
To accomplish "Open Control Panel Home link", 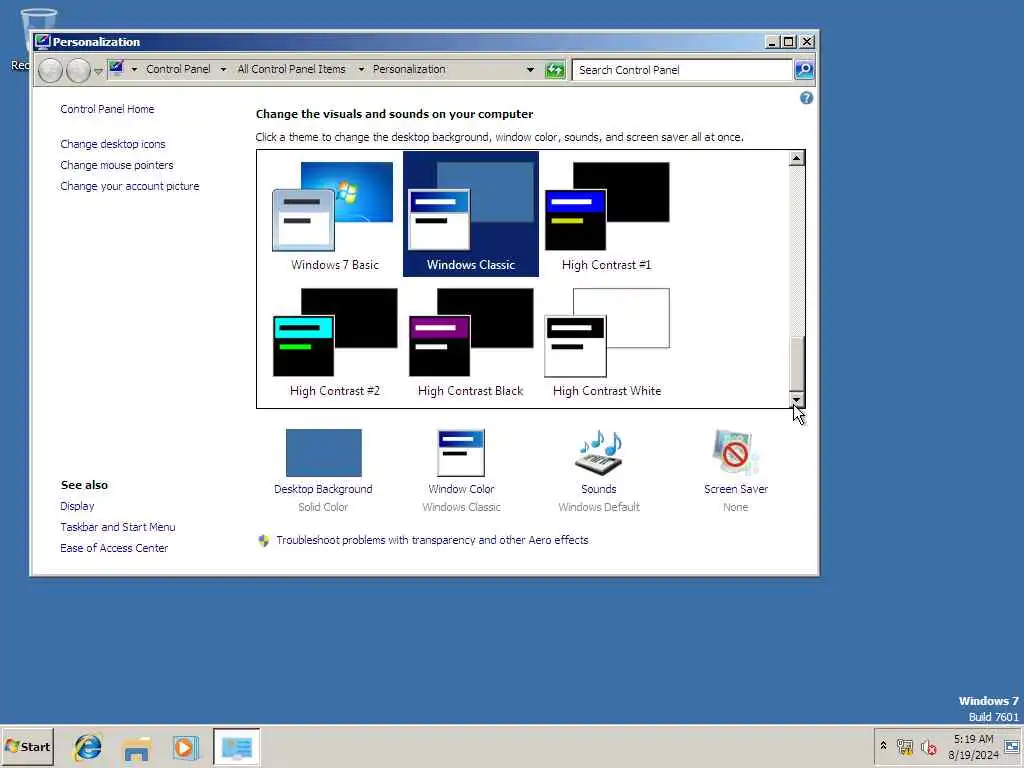I will (107, 109).
